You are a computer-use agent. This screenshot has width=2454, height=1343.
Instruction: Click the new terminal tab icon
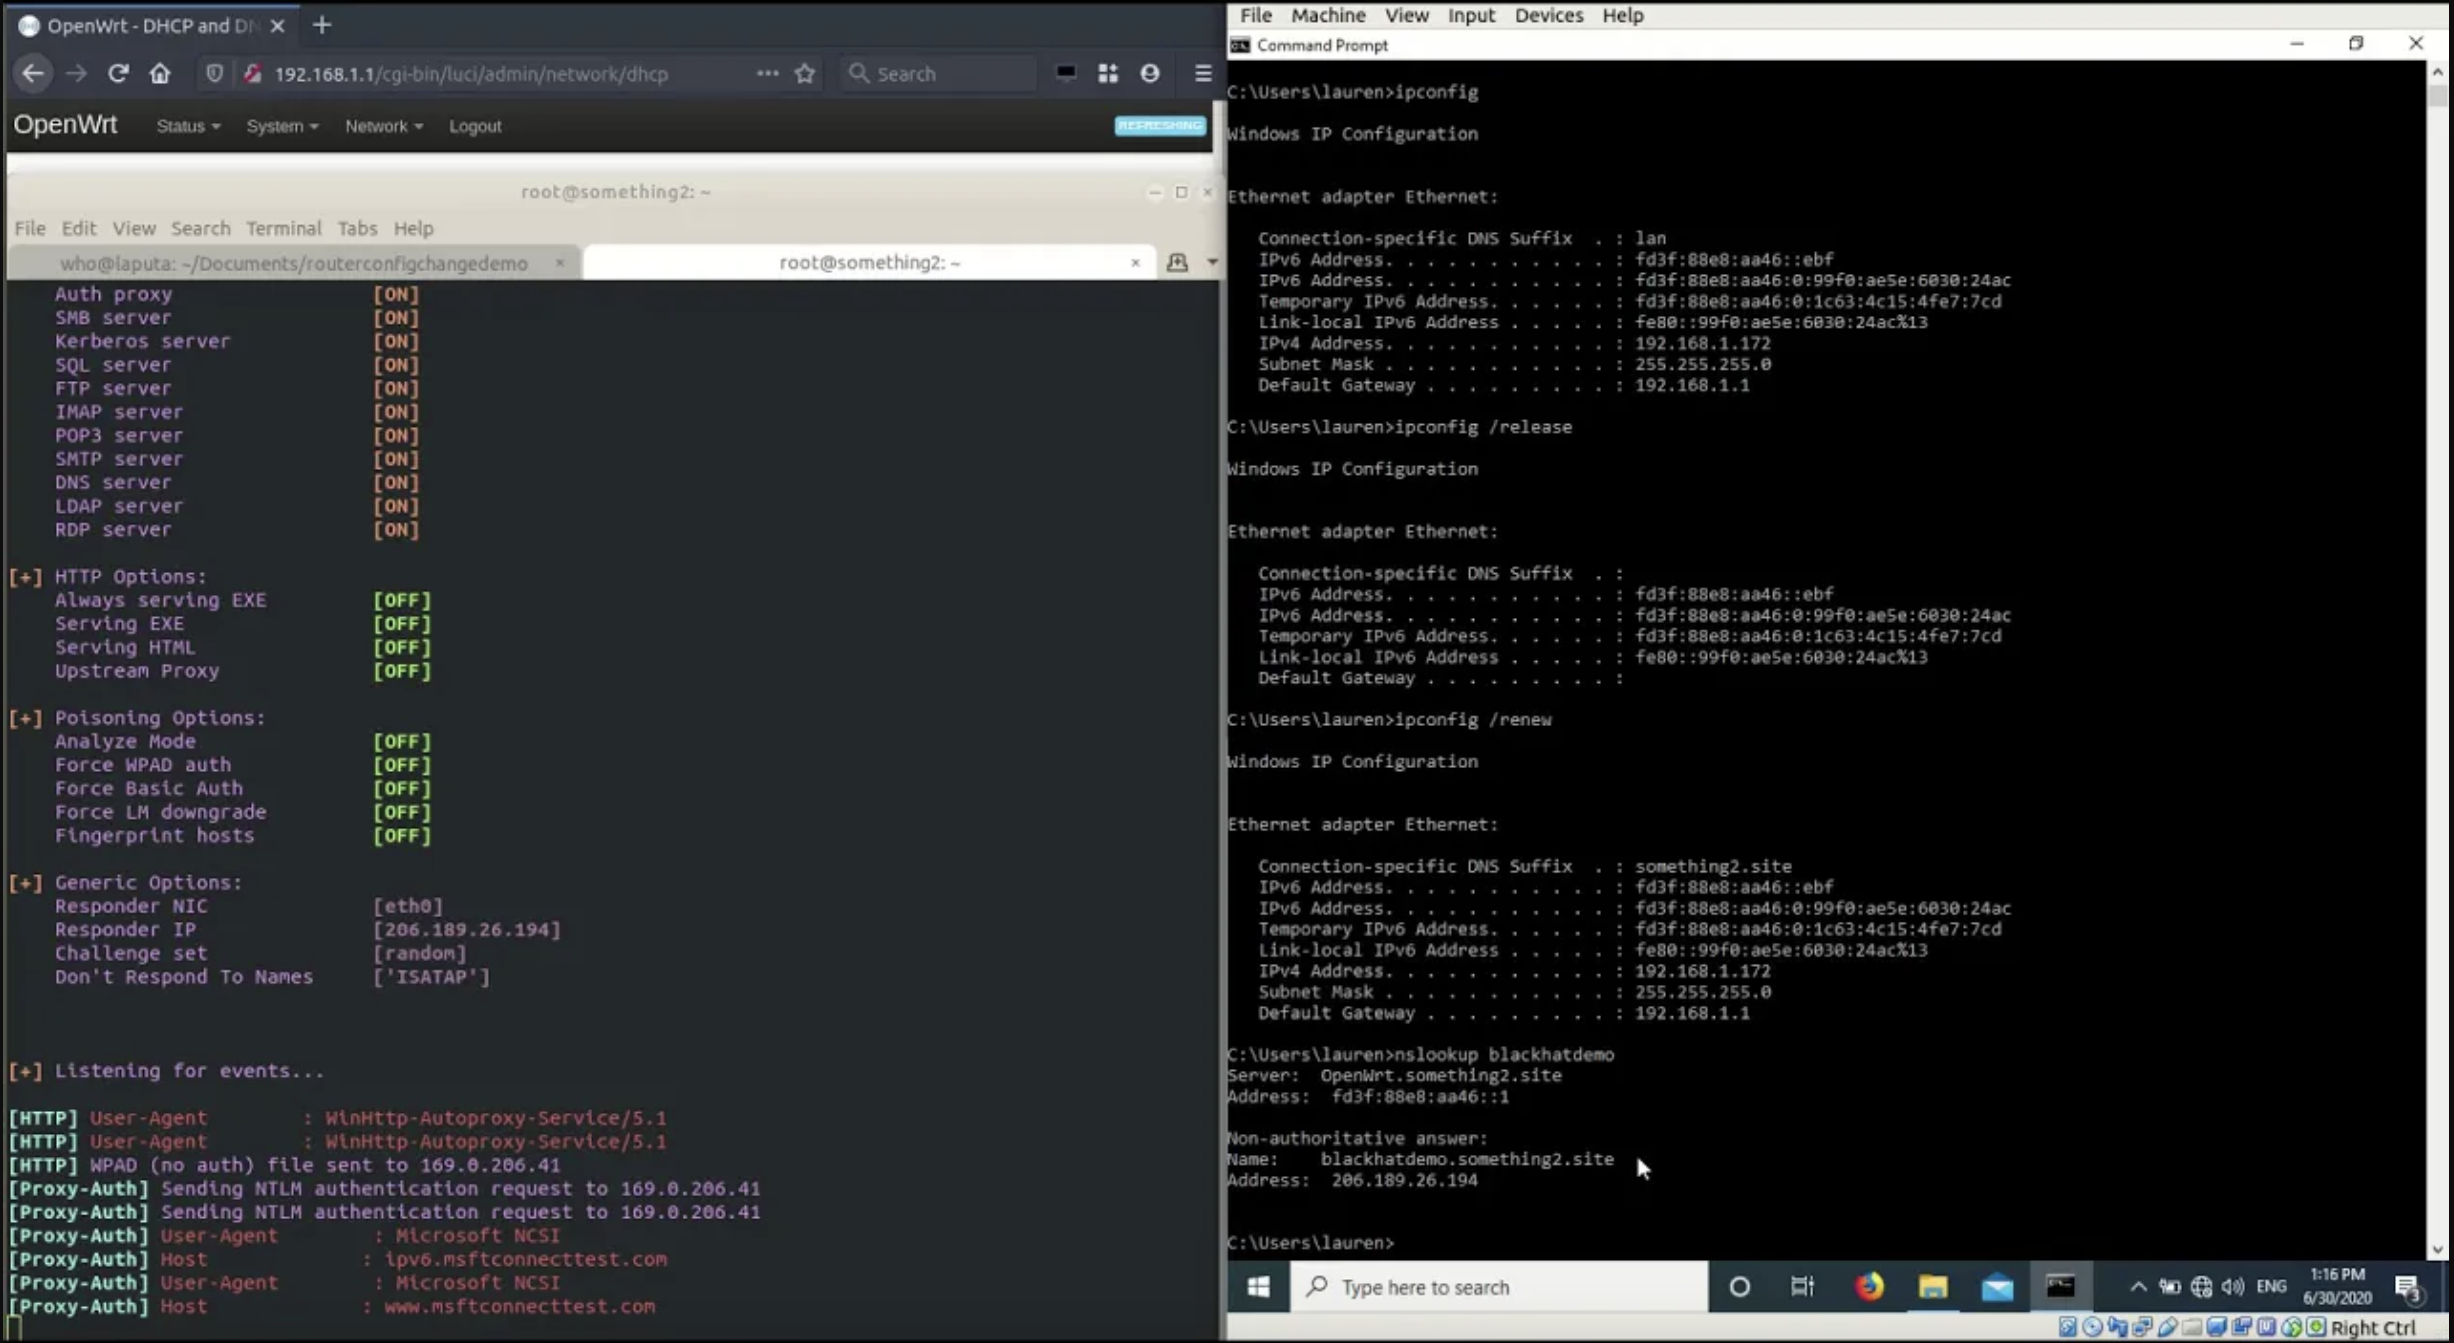coord(1177,262)
